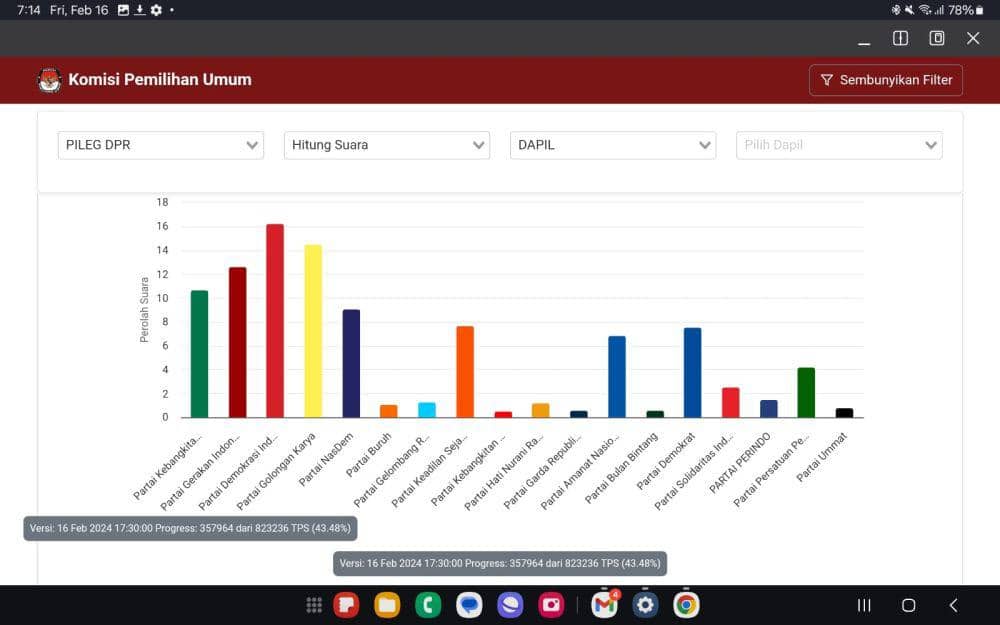
Task: Click the Perolah Suara y-axis title
Action: 144,310
